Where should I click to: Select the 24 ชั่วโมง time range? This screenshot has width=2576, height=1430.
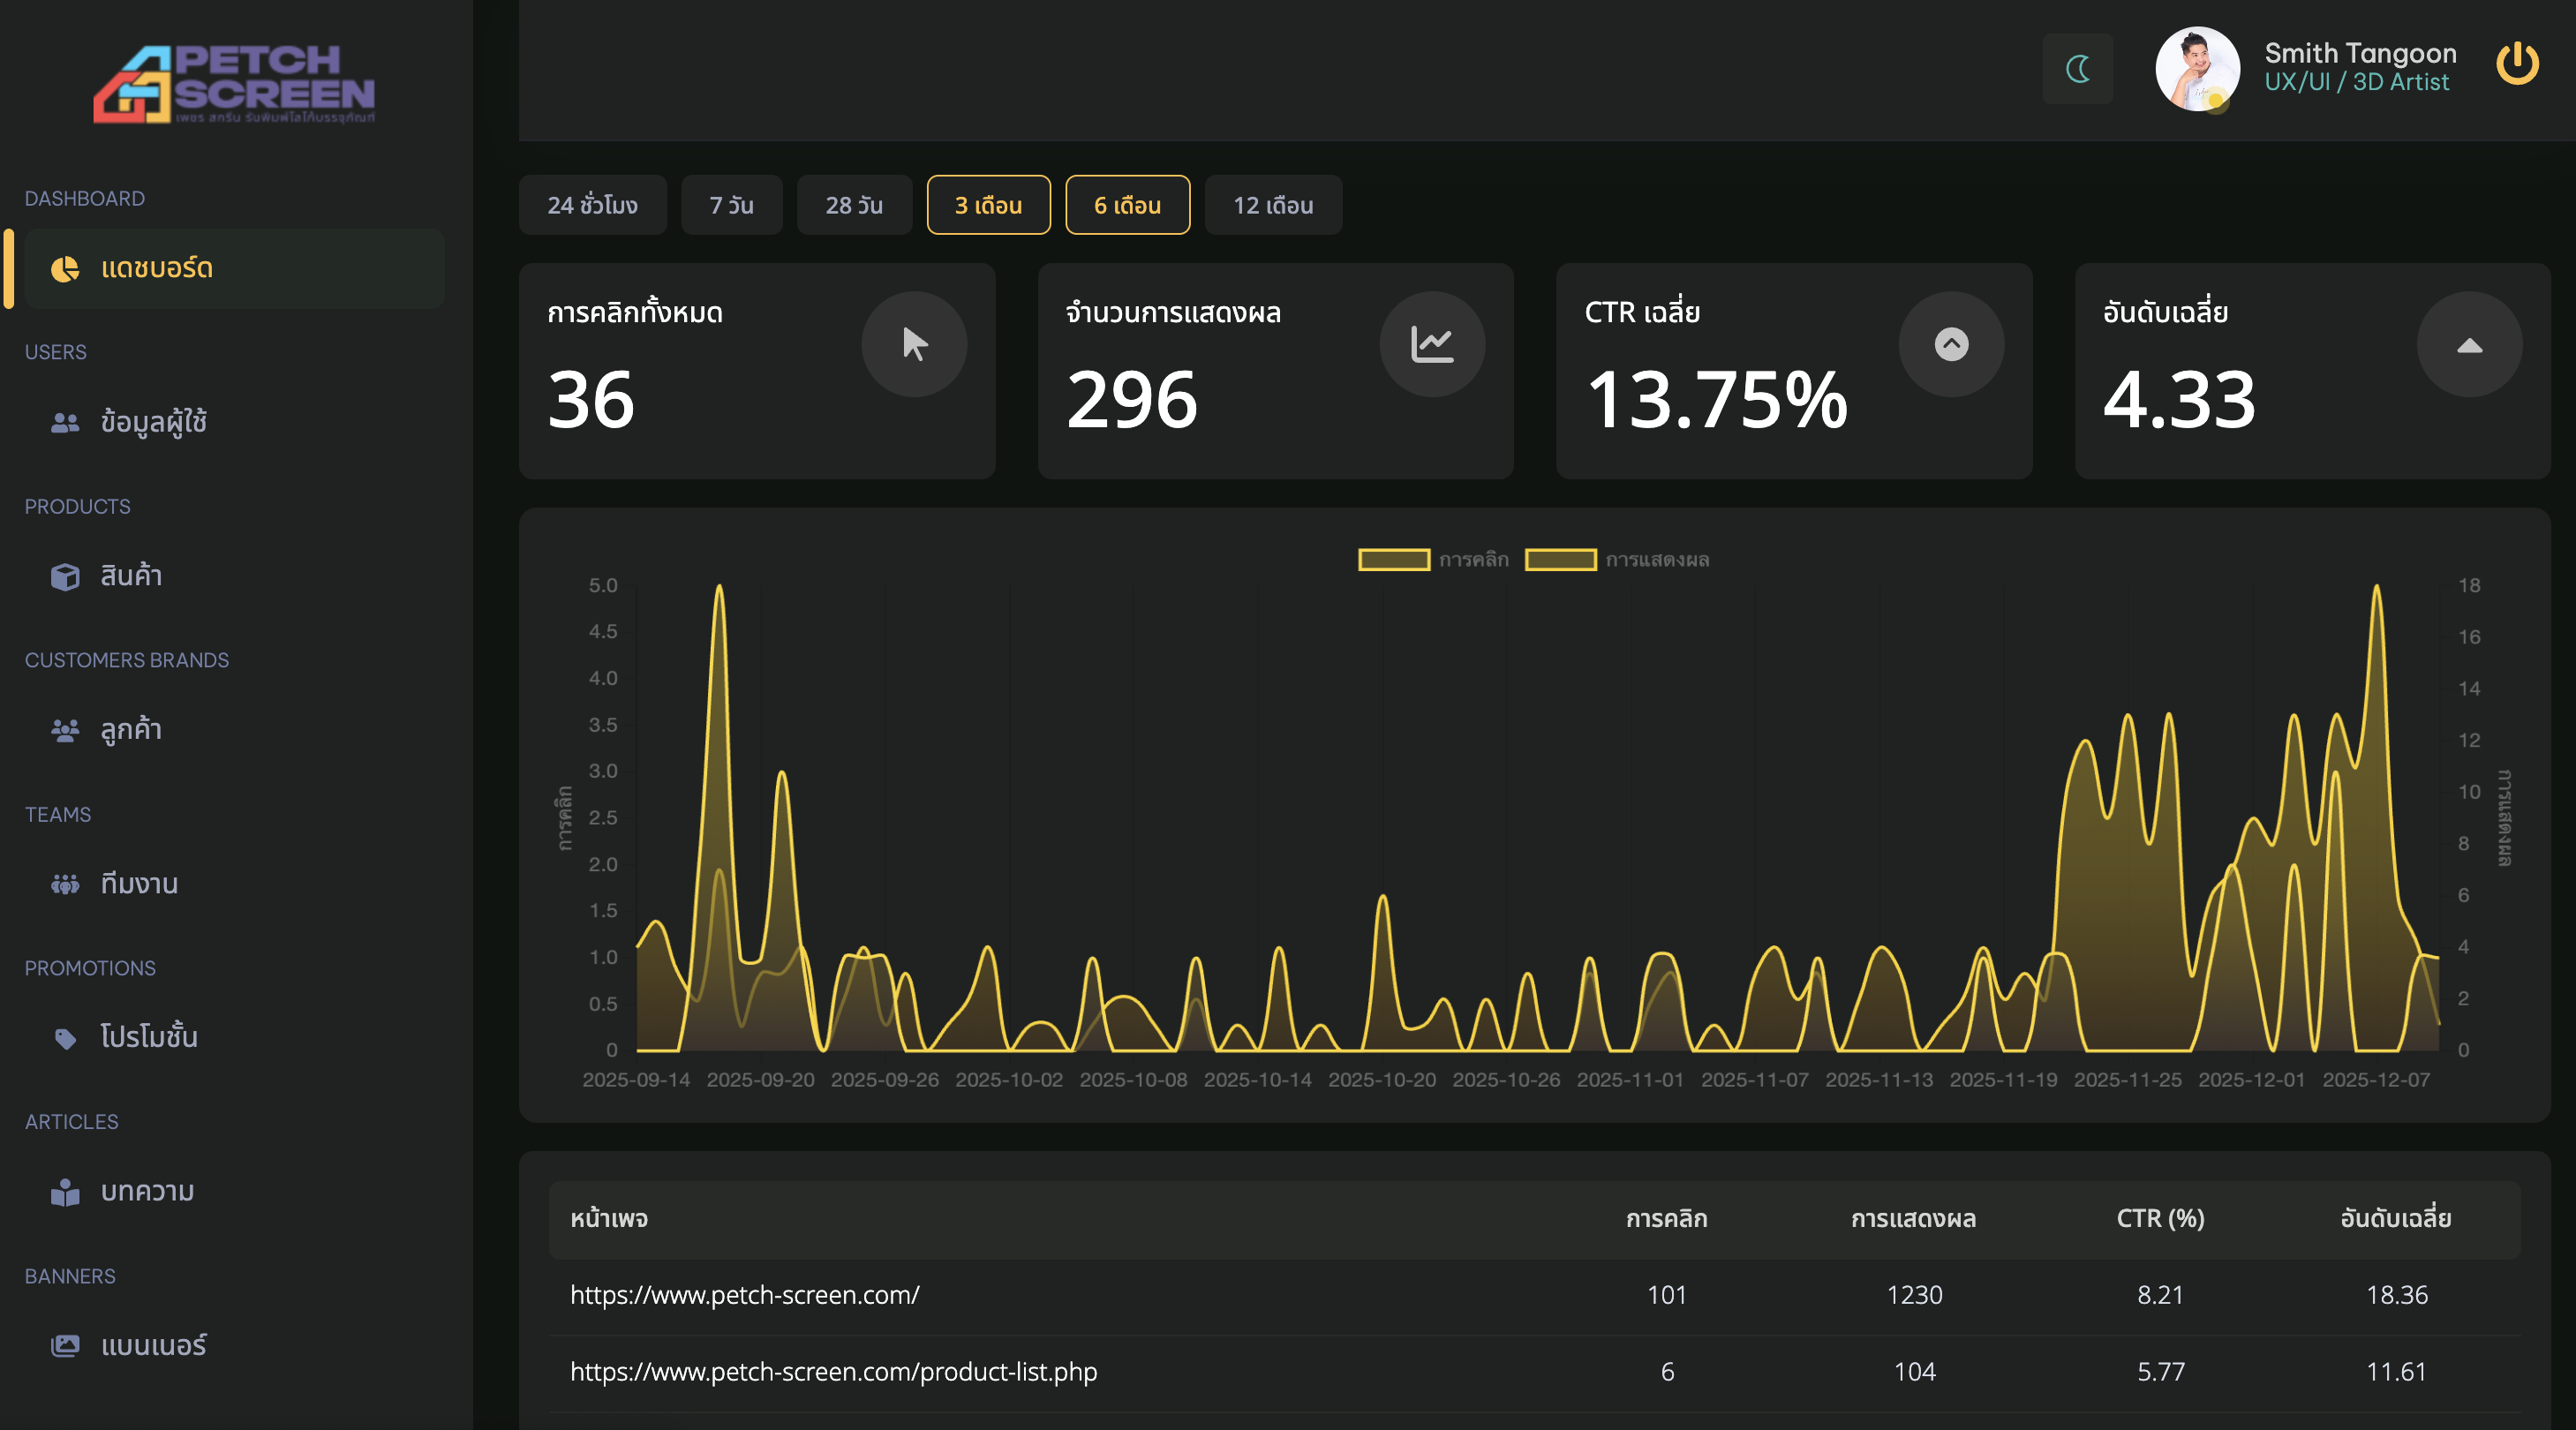pos(592,205)
